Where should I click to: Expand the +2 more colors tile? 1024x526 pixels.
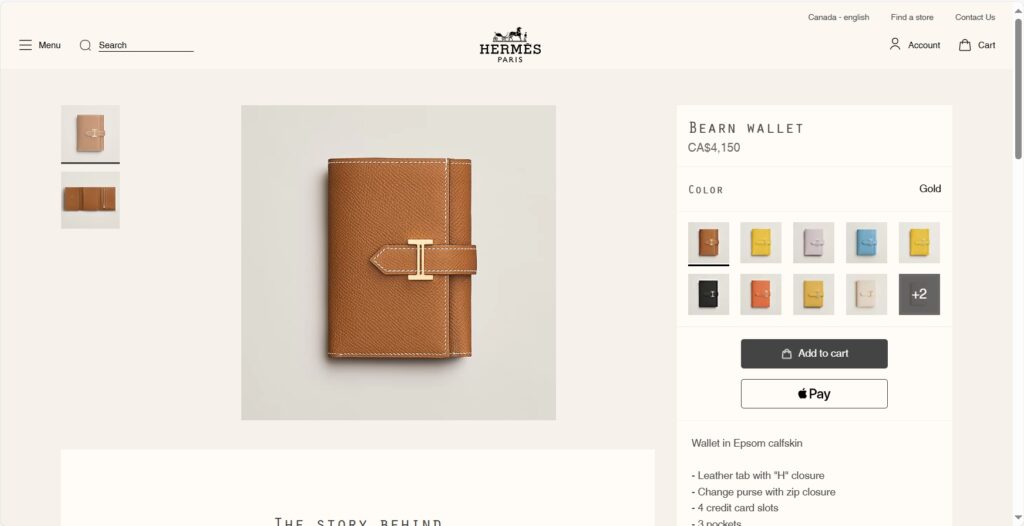tap(920, 295)
